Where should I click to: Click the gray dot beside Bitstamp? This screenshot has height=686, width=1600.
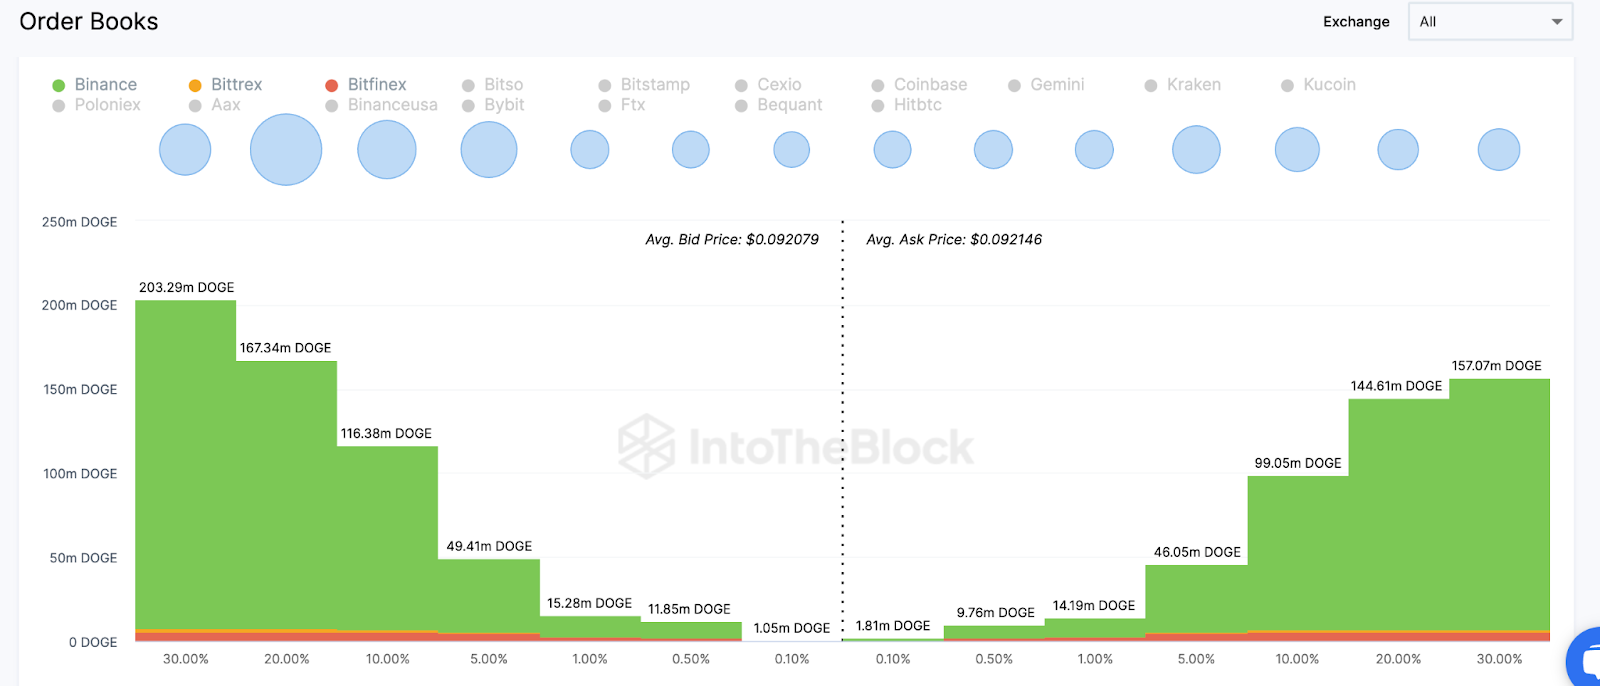605,86
